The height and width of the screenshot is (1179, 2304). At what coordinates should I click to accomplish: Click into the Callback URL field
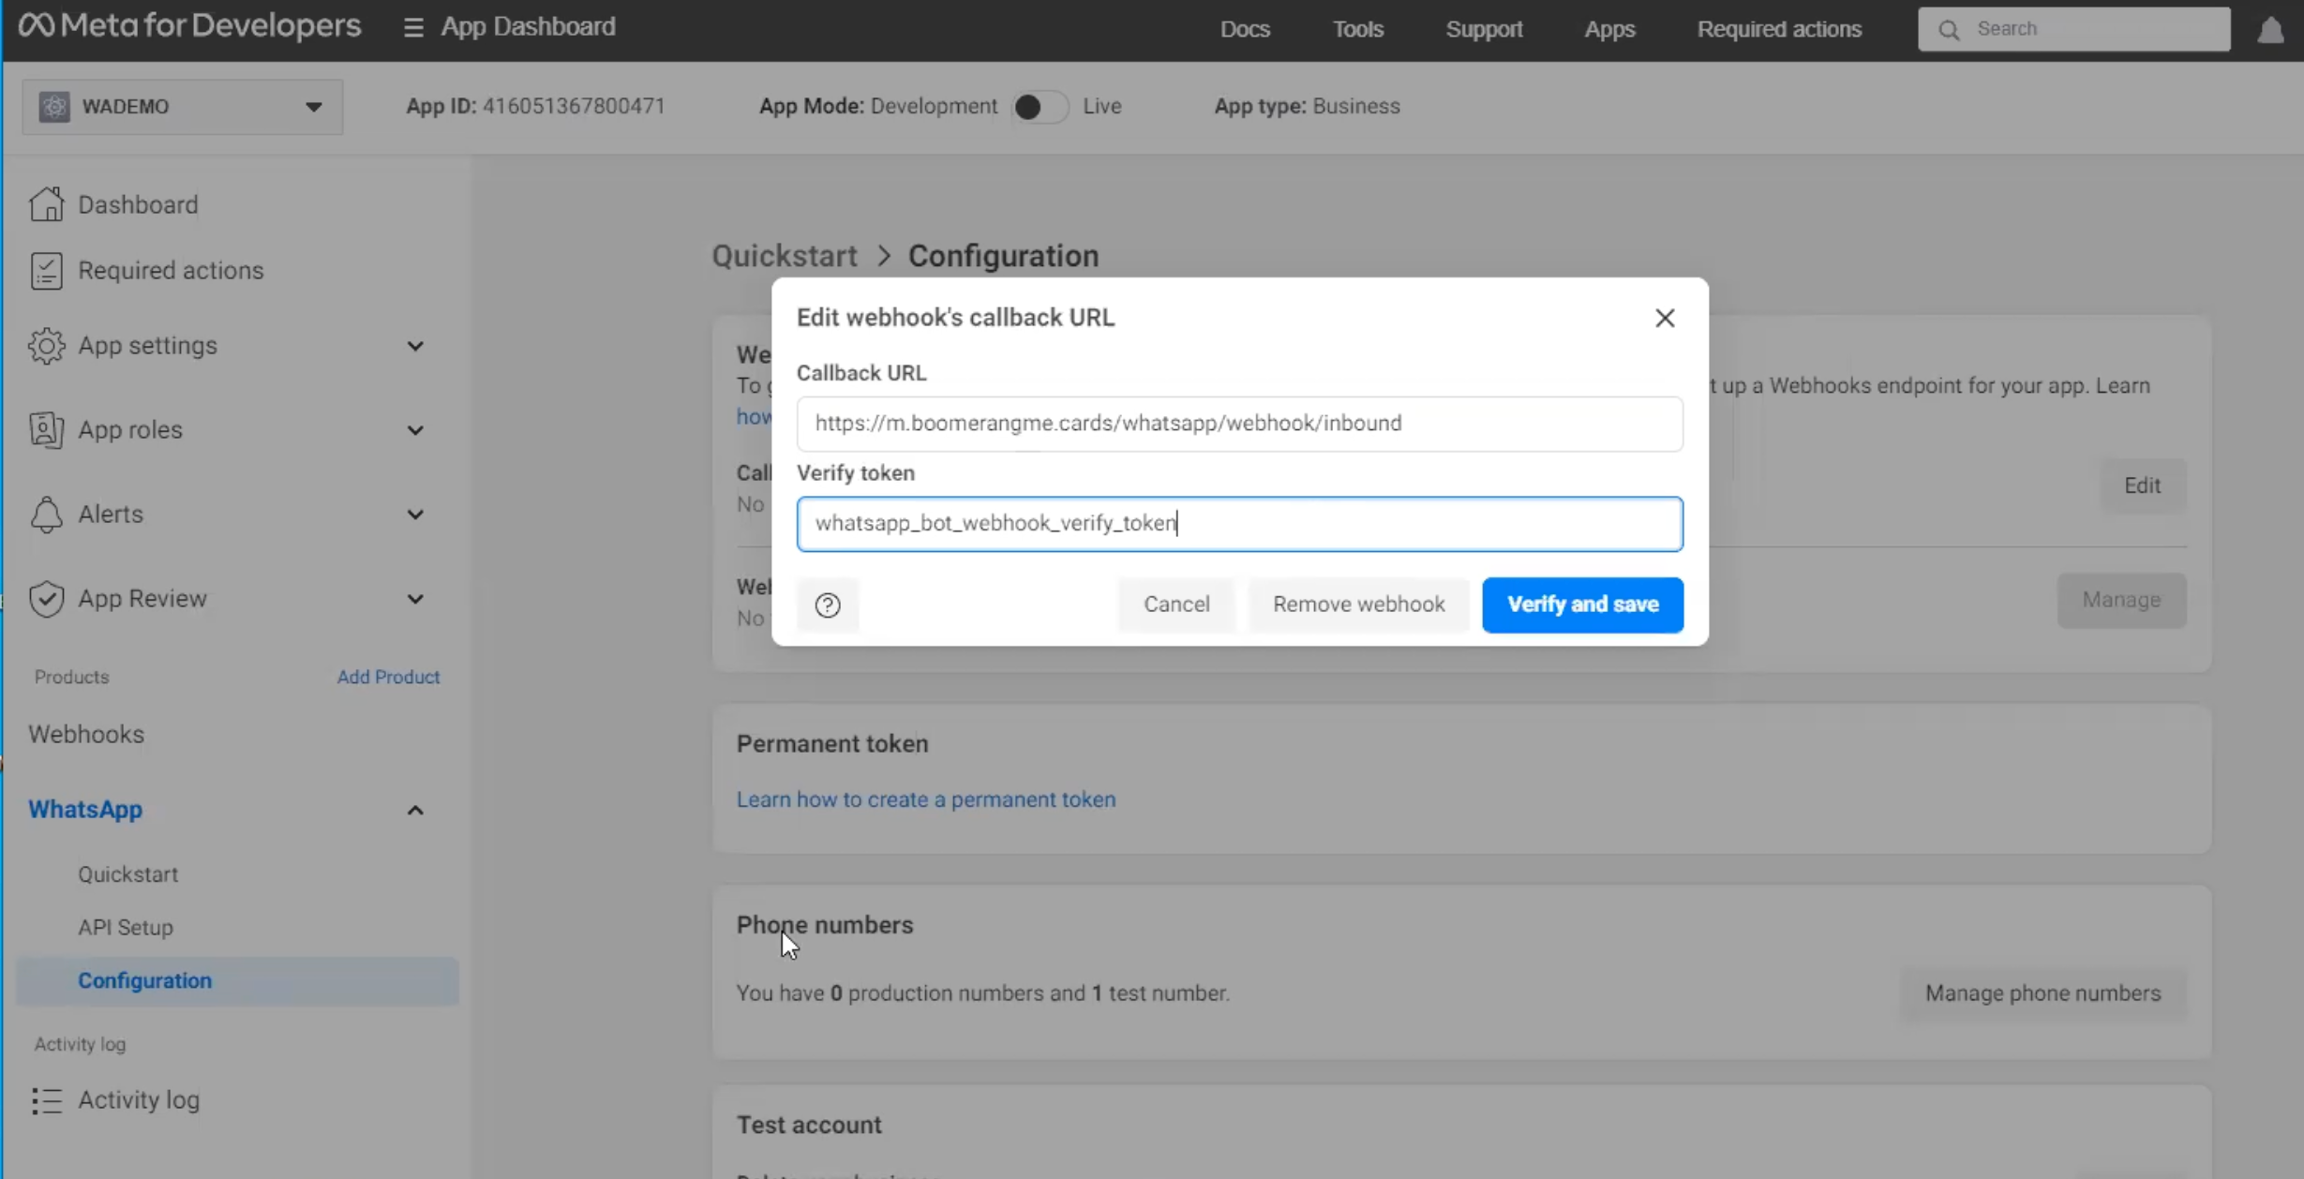pos(1239,423)
